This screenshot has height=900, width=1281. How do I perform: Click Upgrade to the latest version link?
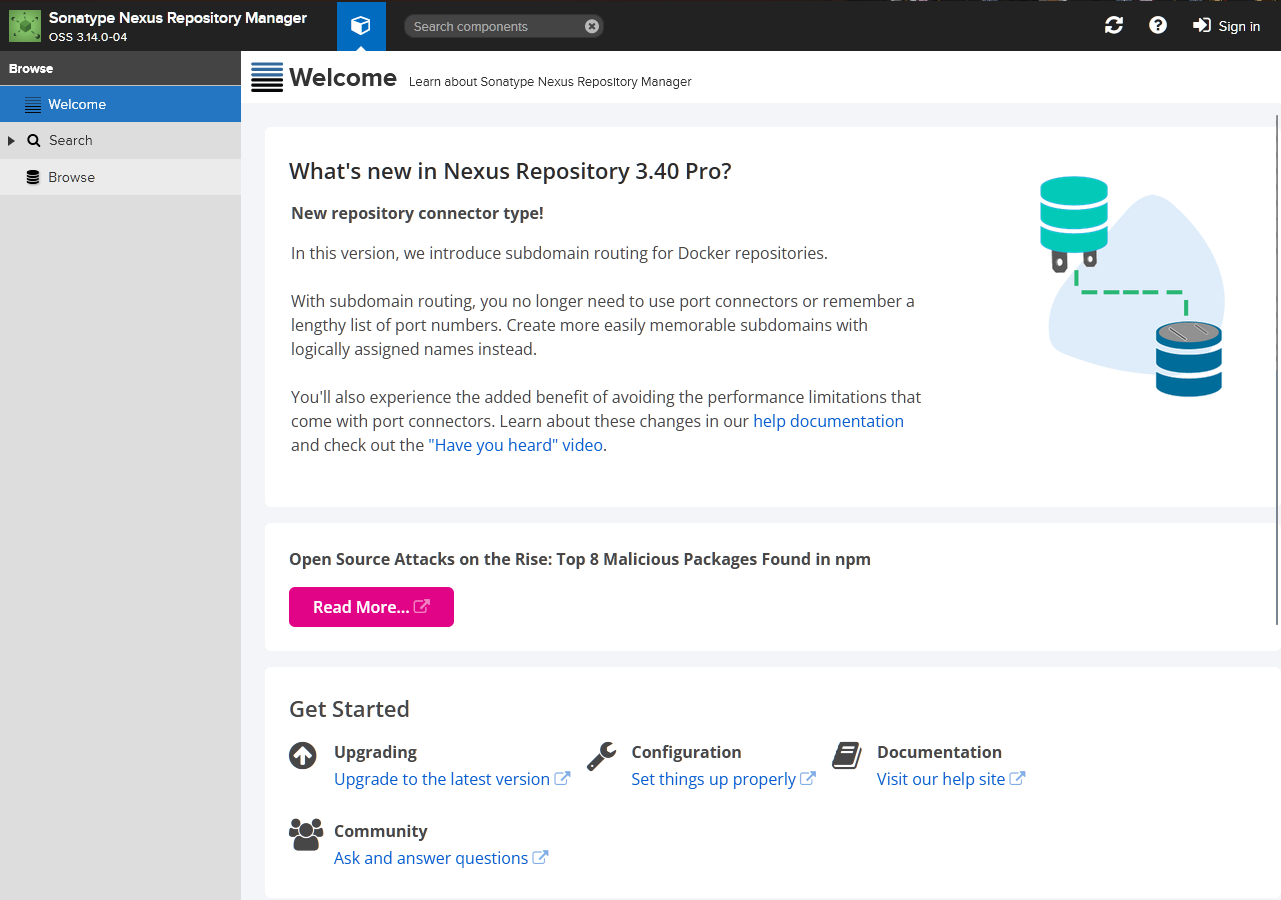[442, 779]
